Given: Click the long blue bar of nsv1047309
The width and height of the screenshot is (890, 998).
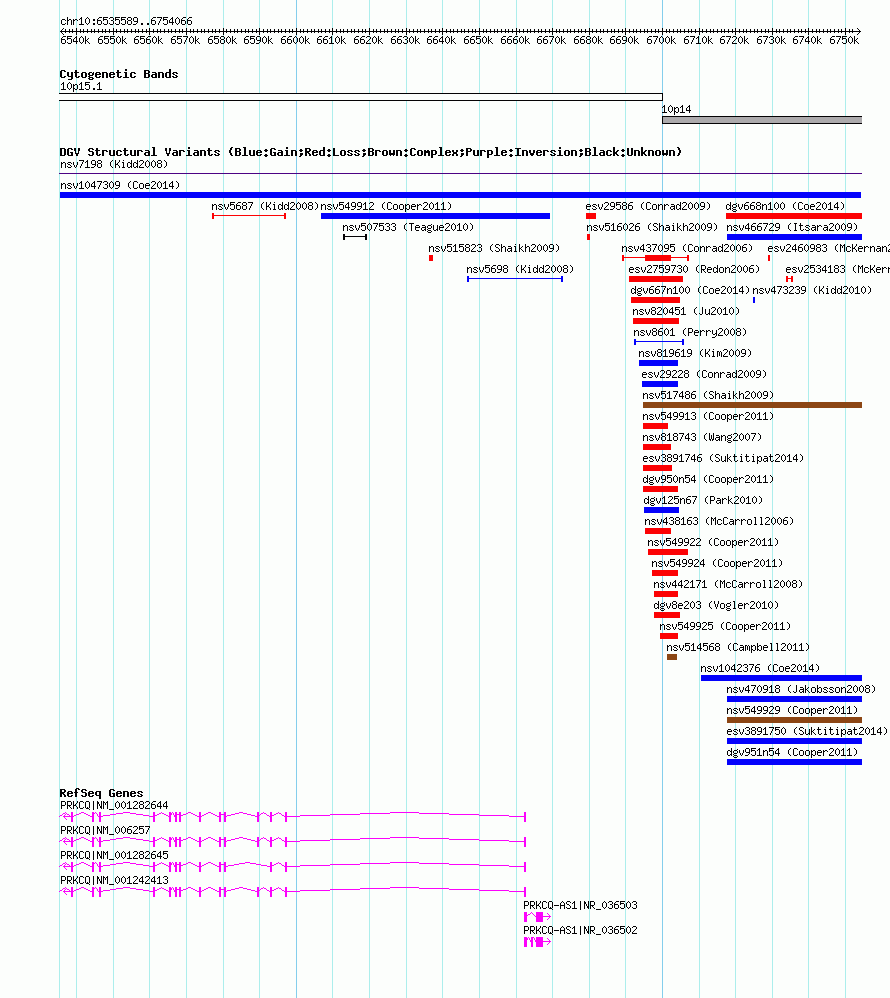Looking at the screenshot, I should pos(460,195).
